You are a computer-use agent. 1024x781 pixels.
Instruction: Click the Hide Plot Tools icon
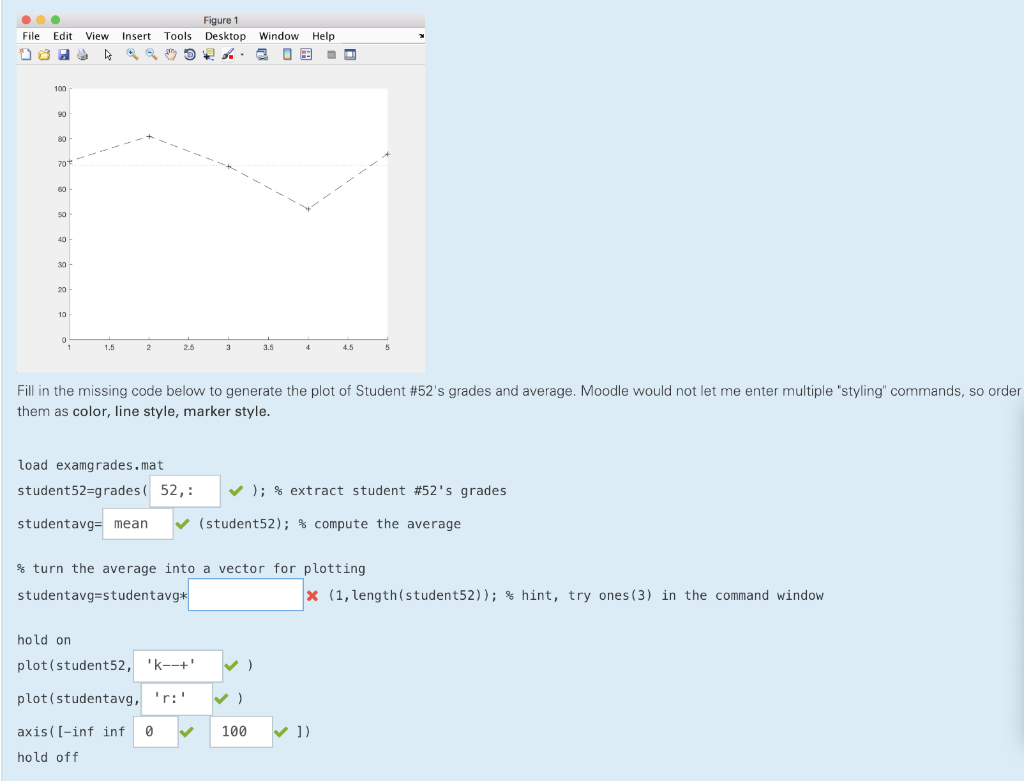[331, 55]
